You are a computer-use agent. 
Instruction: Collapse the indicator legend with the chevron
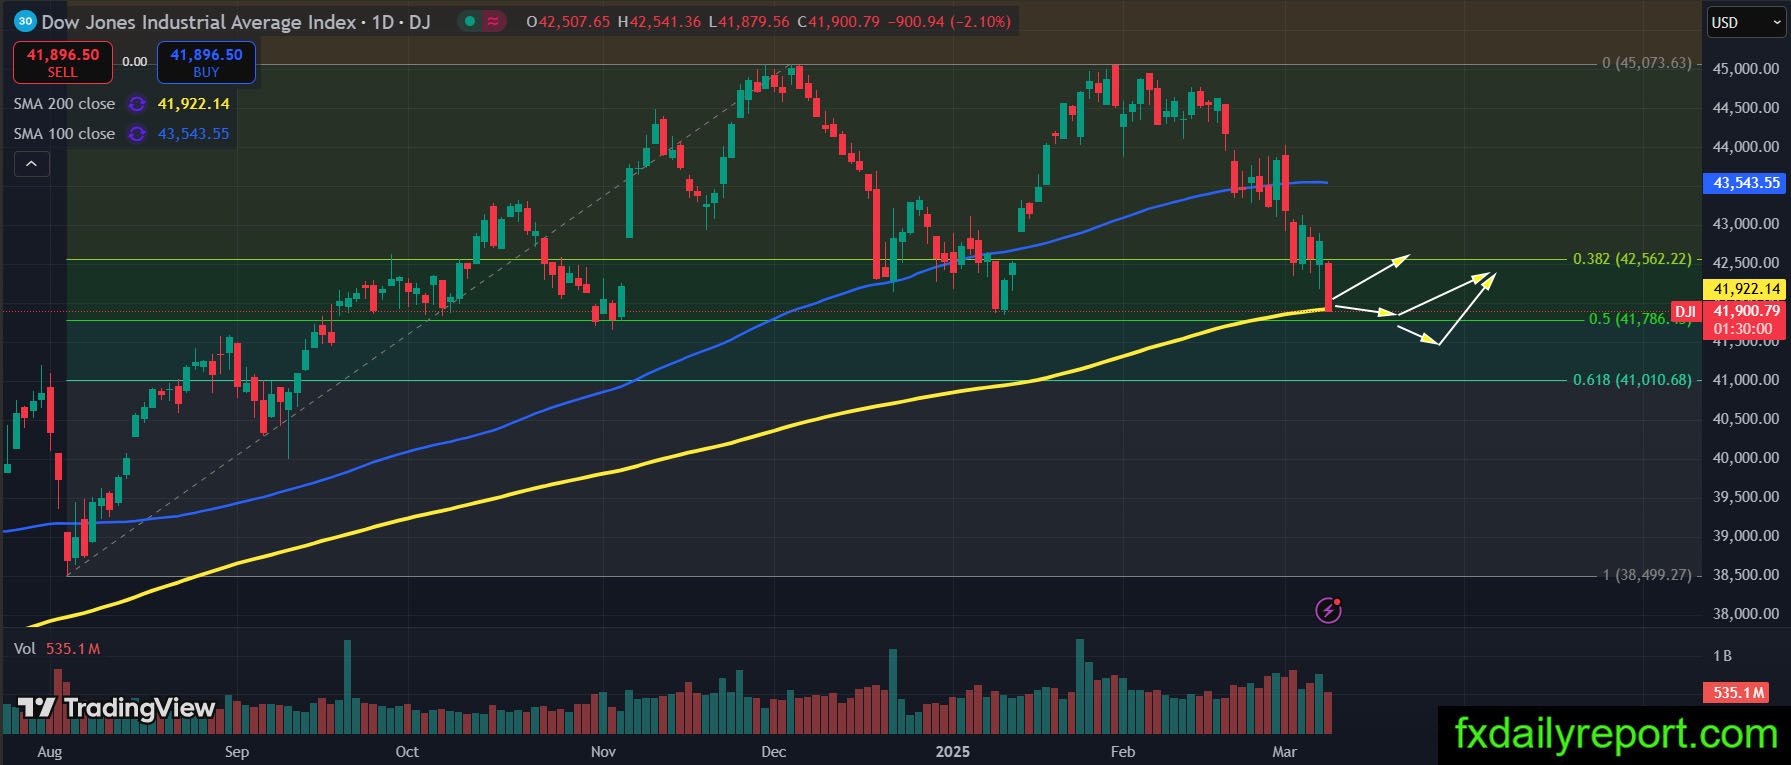(x=31, y=164)
